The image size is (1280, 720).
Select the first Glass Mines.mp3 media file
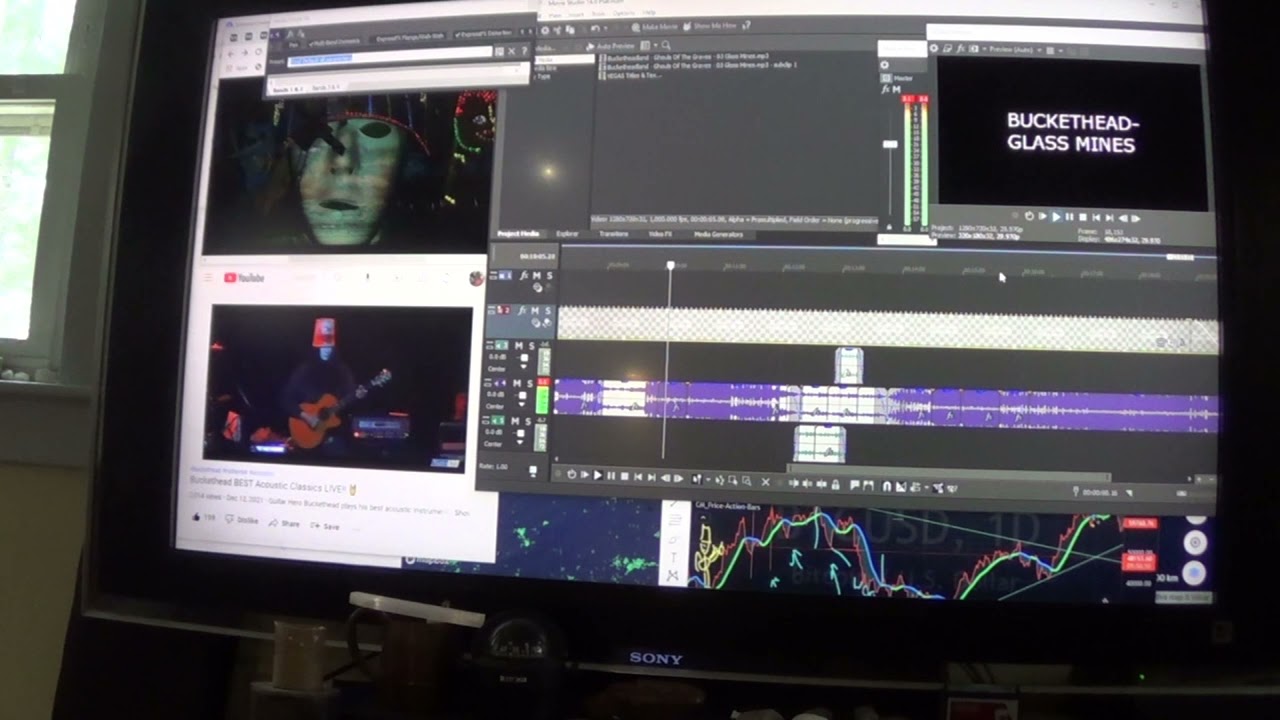click(x=685, y=57)
